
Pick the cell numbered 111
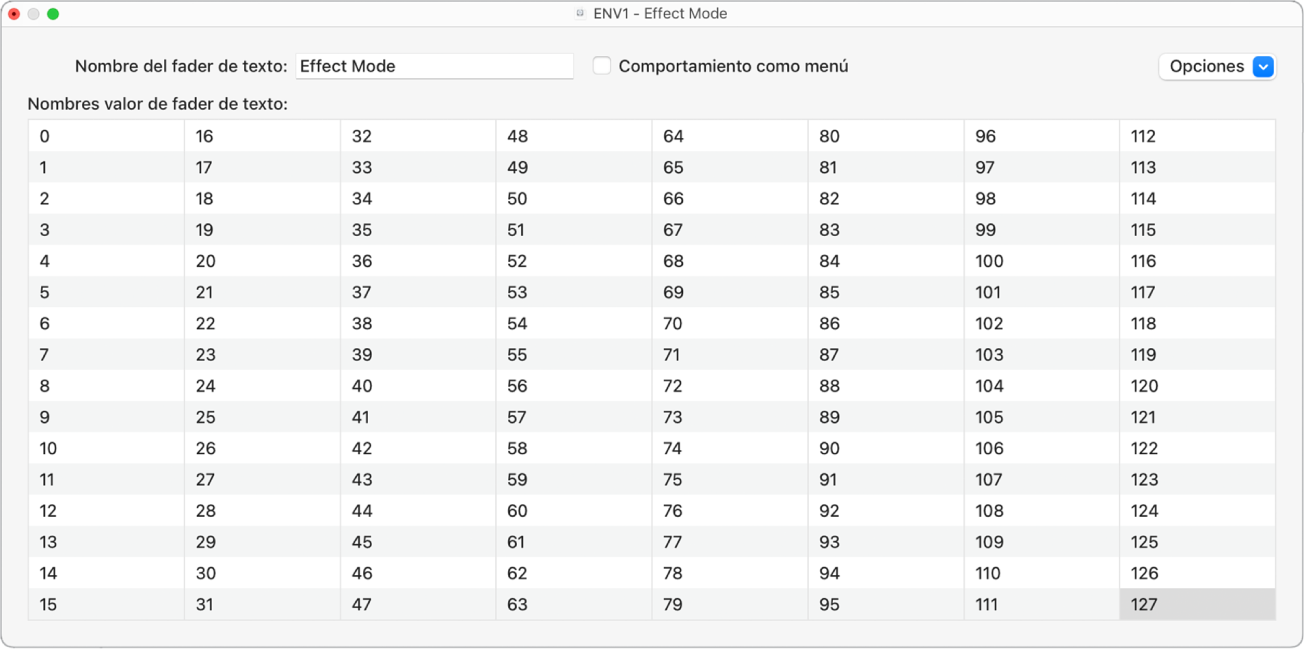(x=1041, y=604)
